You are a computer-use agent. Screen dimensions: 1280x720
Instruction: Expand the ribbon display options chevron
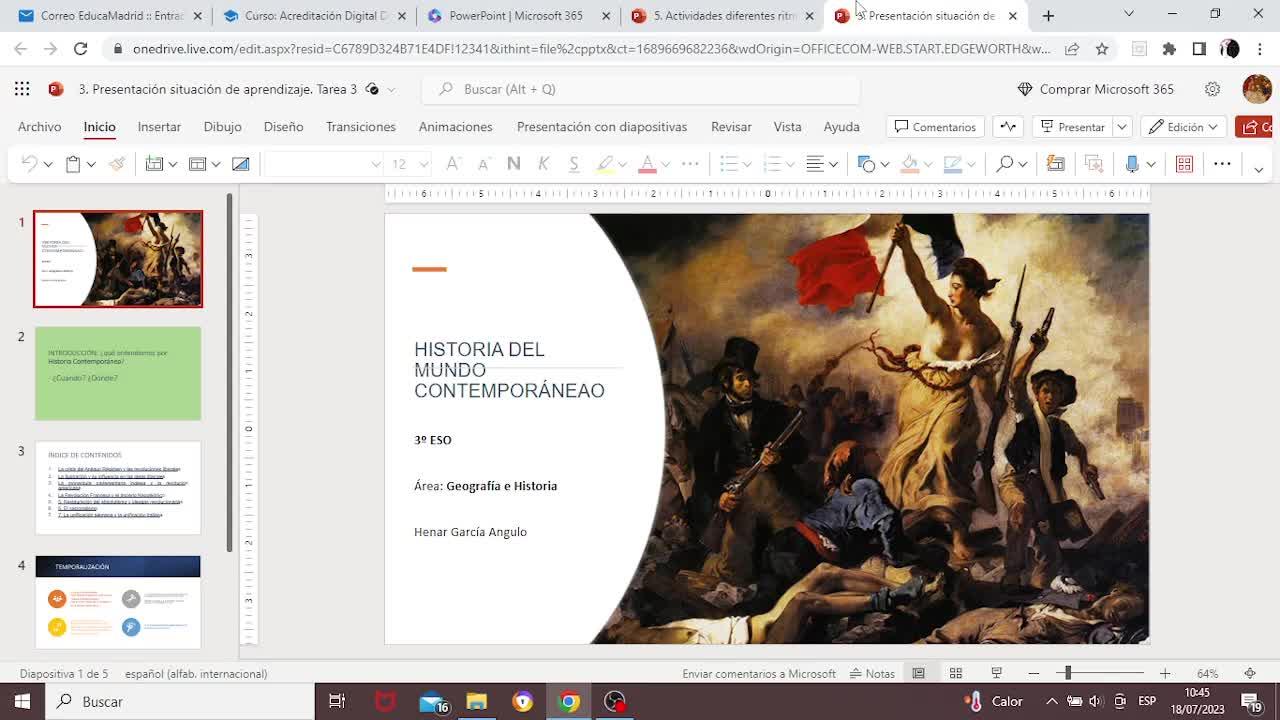tap(1258, 168)
